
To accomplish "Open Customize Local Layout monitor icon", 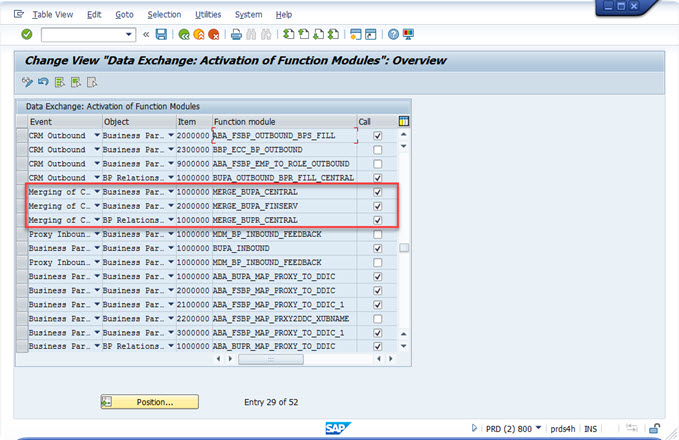I will [x=408, y=34].
